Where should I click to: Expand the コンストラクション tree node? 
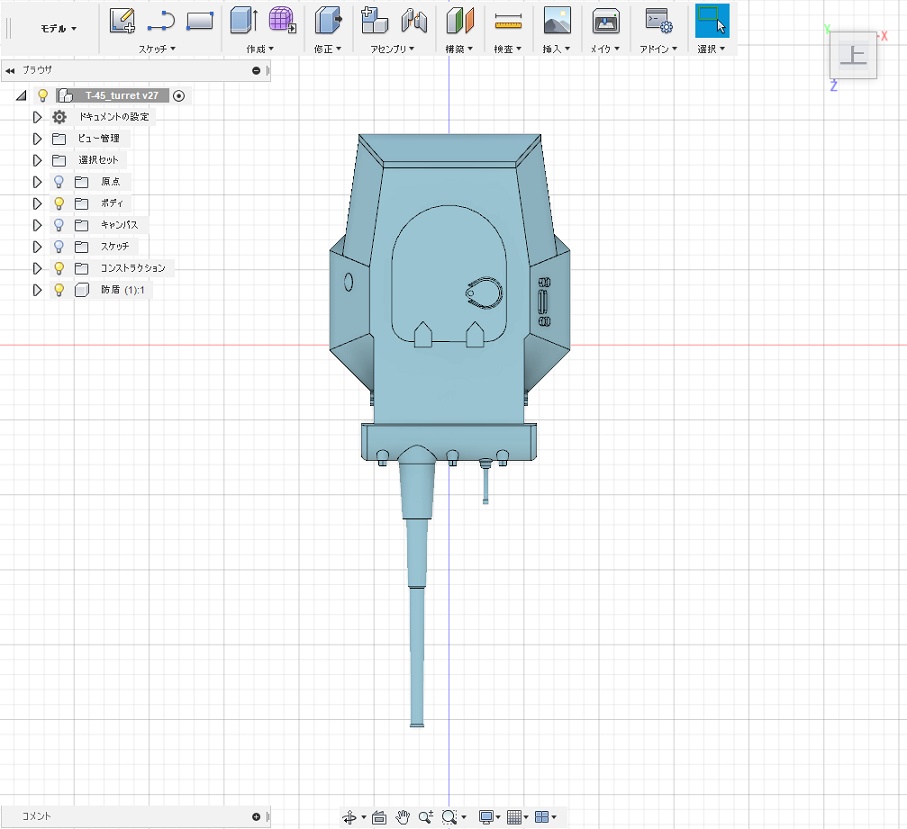[x=37, y=269]
